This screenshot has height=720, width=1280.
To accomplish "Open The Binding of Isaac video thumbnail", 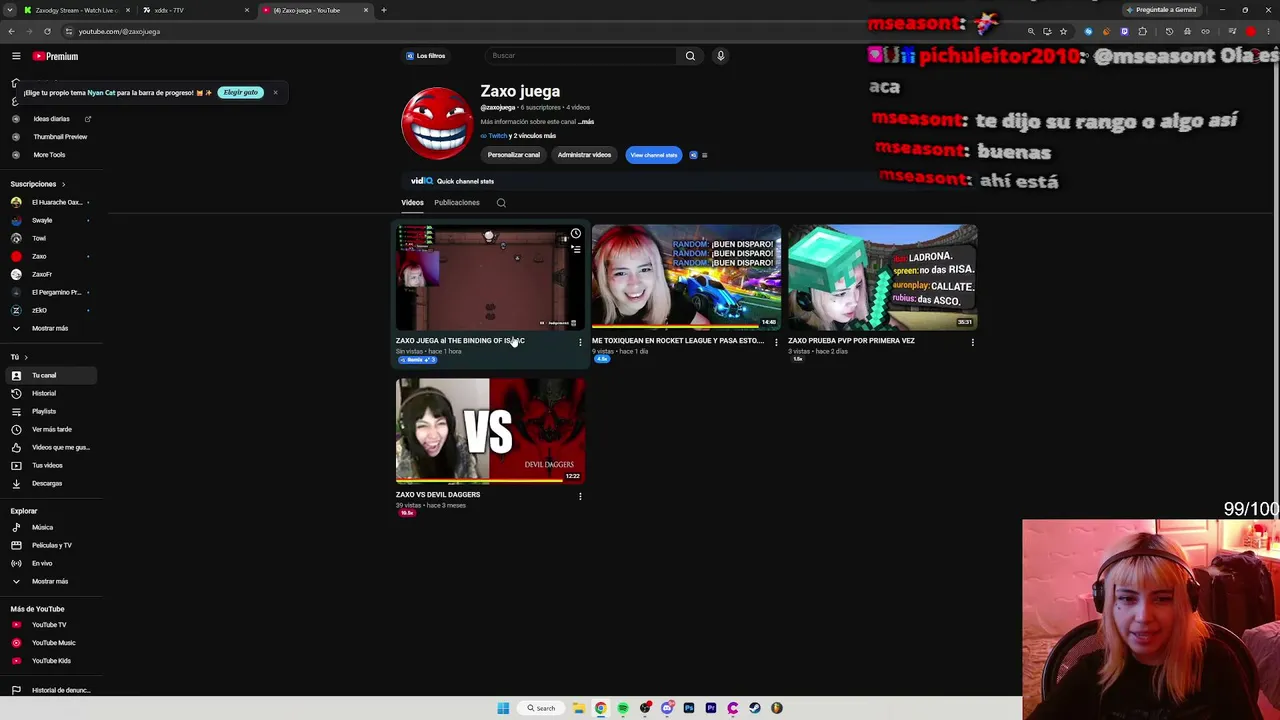I will tap(490, 277).
